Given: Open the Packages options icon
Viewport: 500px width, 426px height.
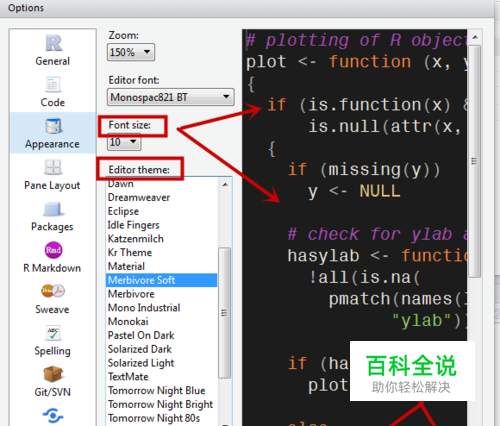Looking at the screenshot, I should (53, 209).
